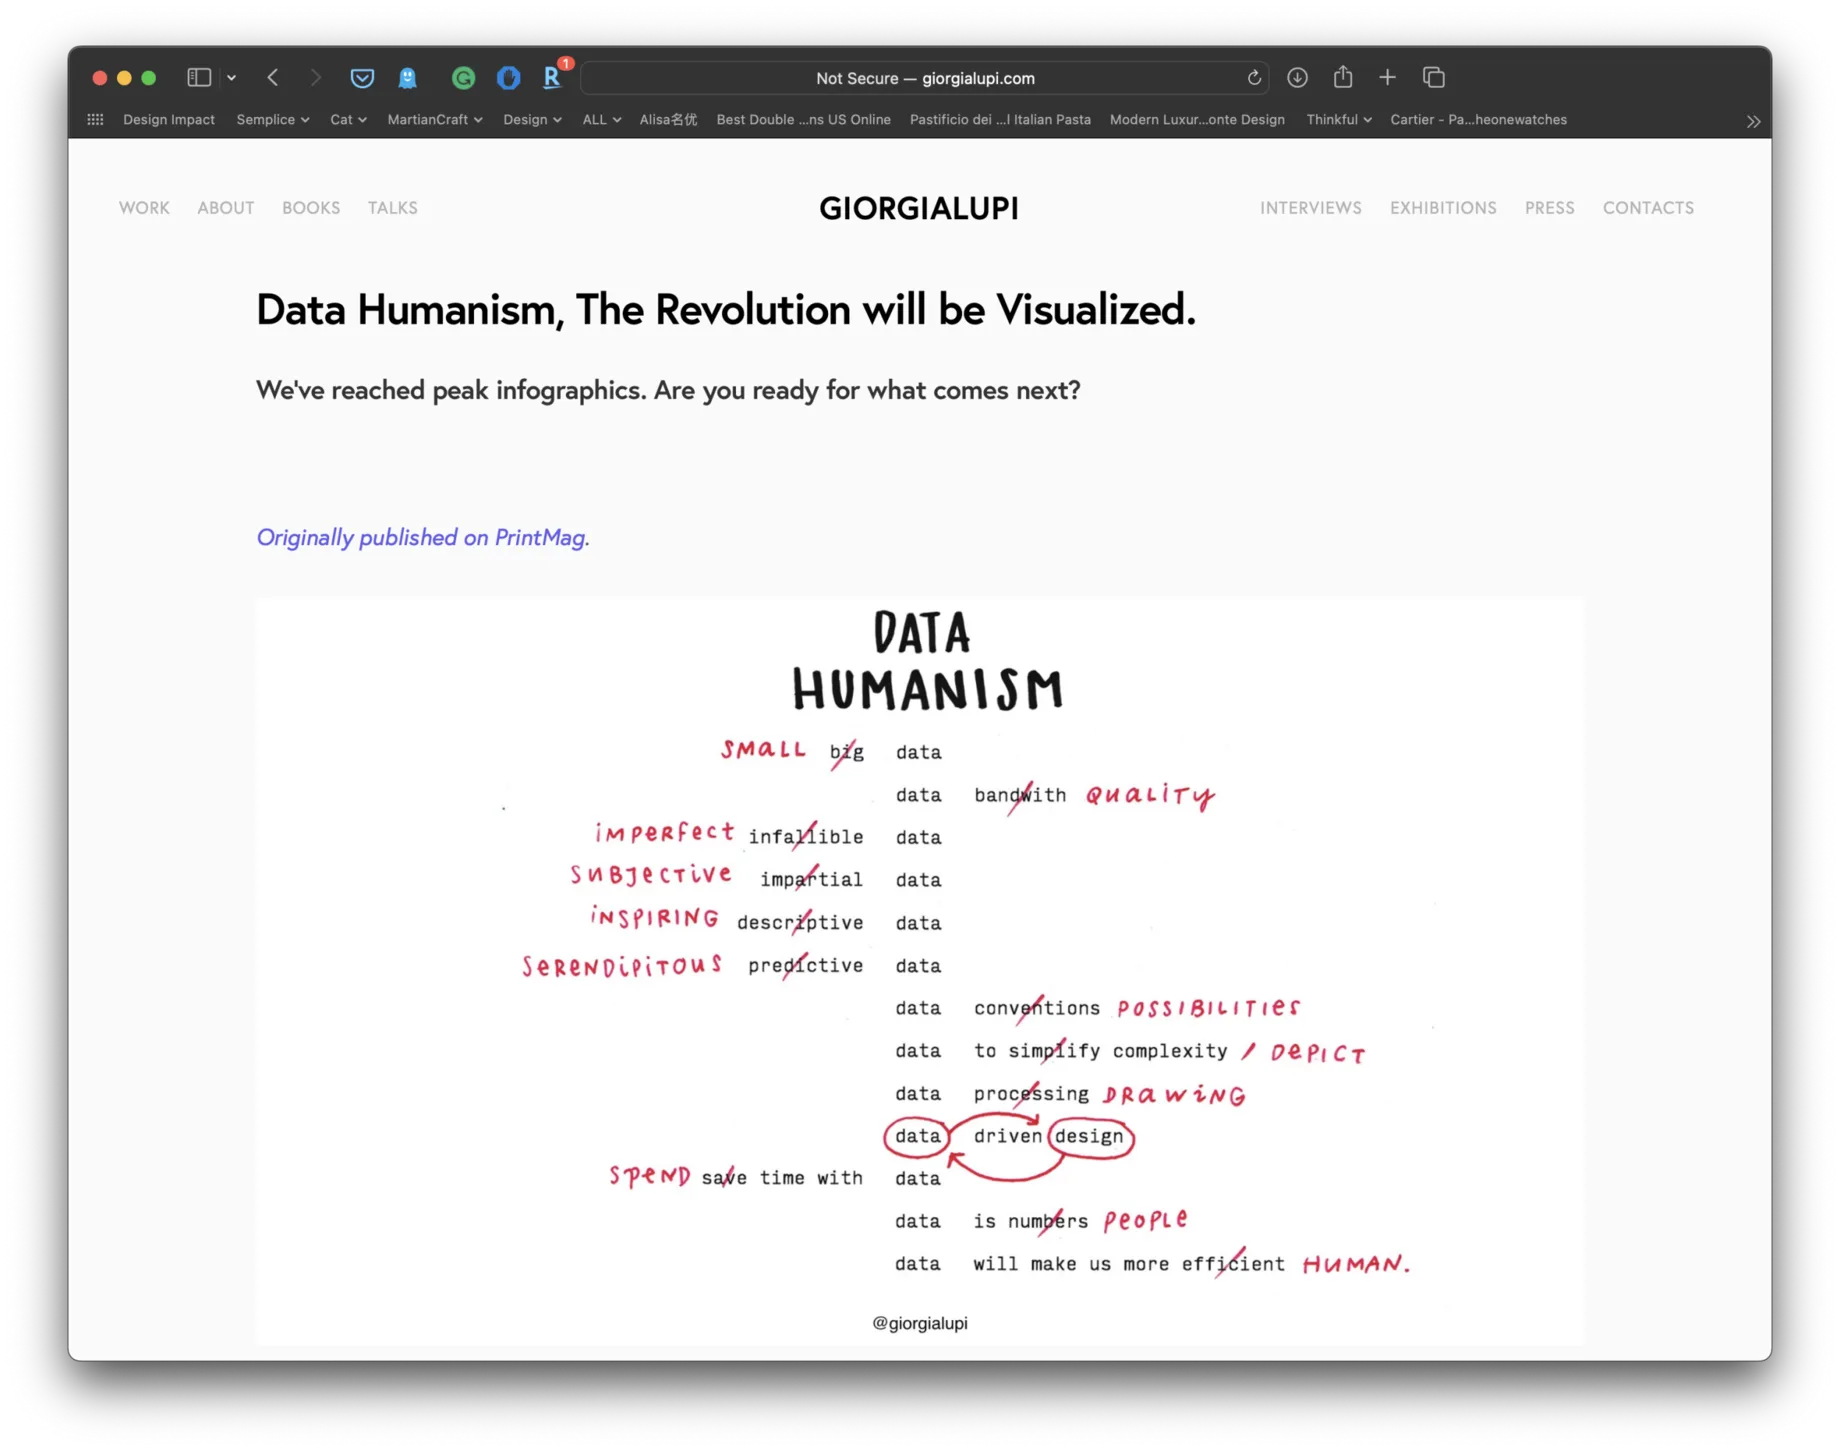
Task: Open sidebar options dropdown chevron
Action: [231, 78]
